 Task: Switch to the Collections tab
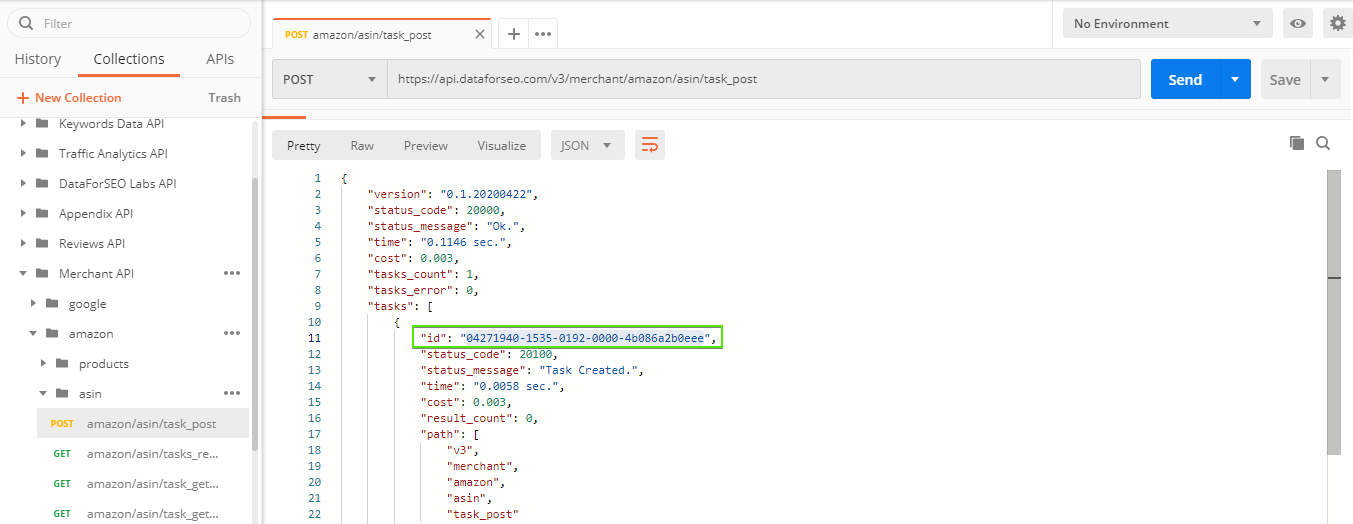129,59
